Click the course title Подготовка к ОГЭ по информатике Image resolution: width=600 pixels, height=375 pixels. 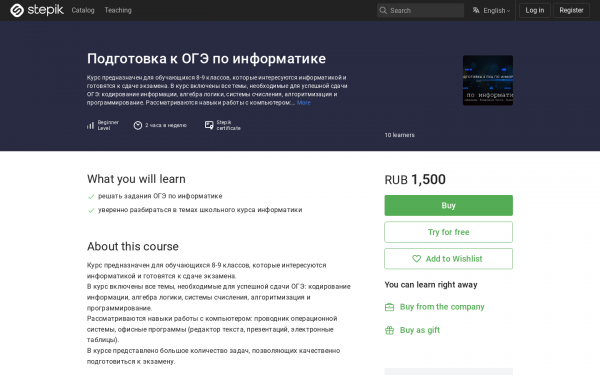click(x=206, y=59)
